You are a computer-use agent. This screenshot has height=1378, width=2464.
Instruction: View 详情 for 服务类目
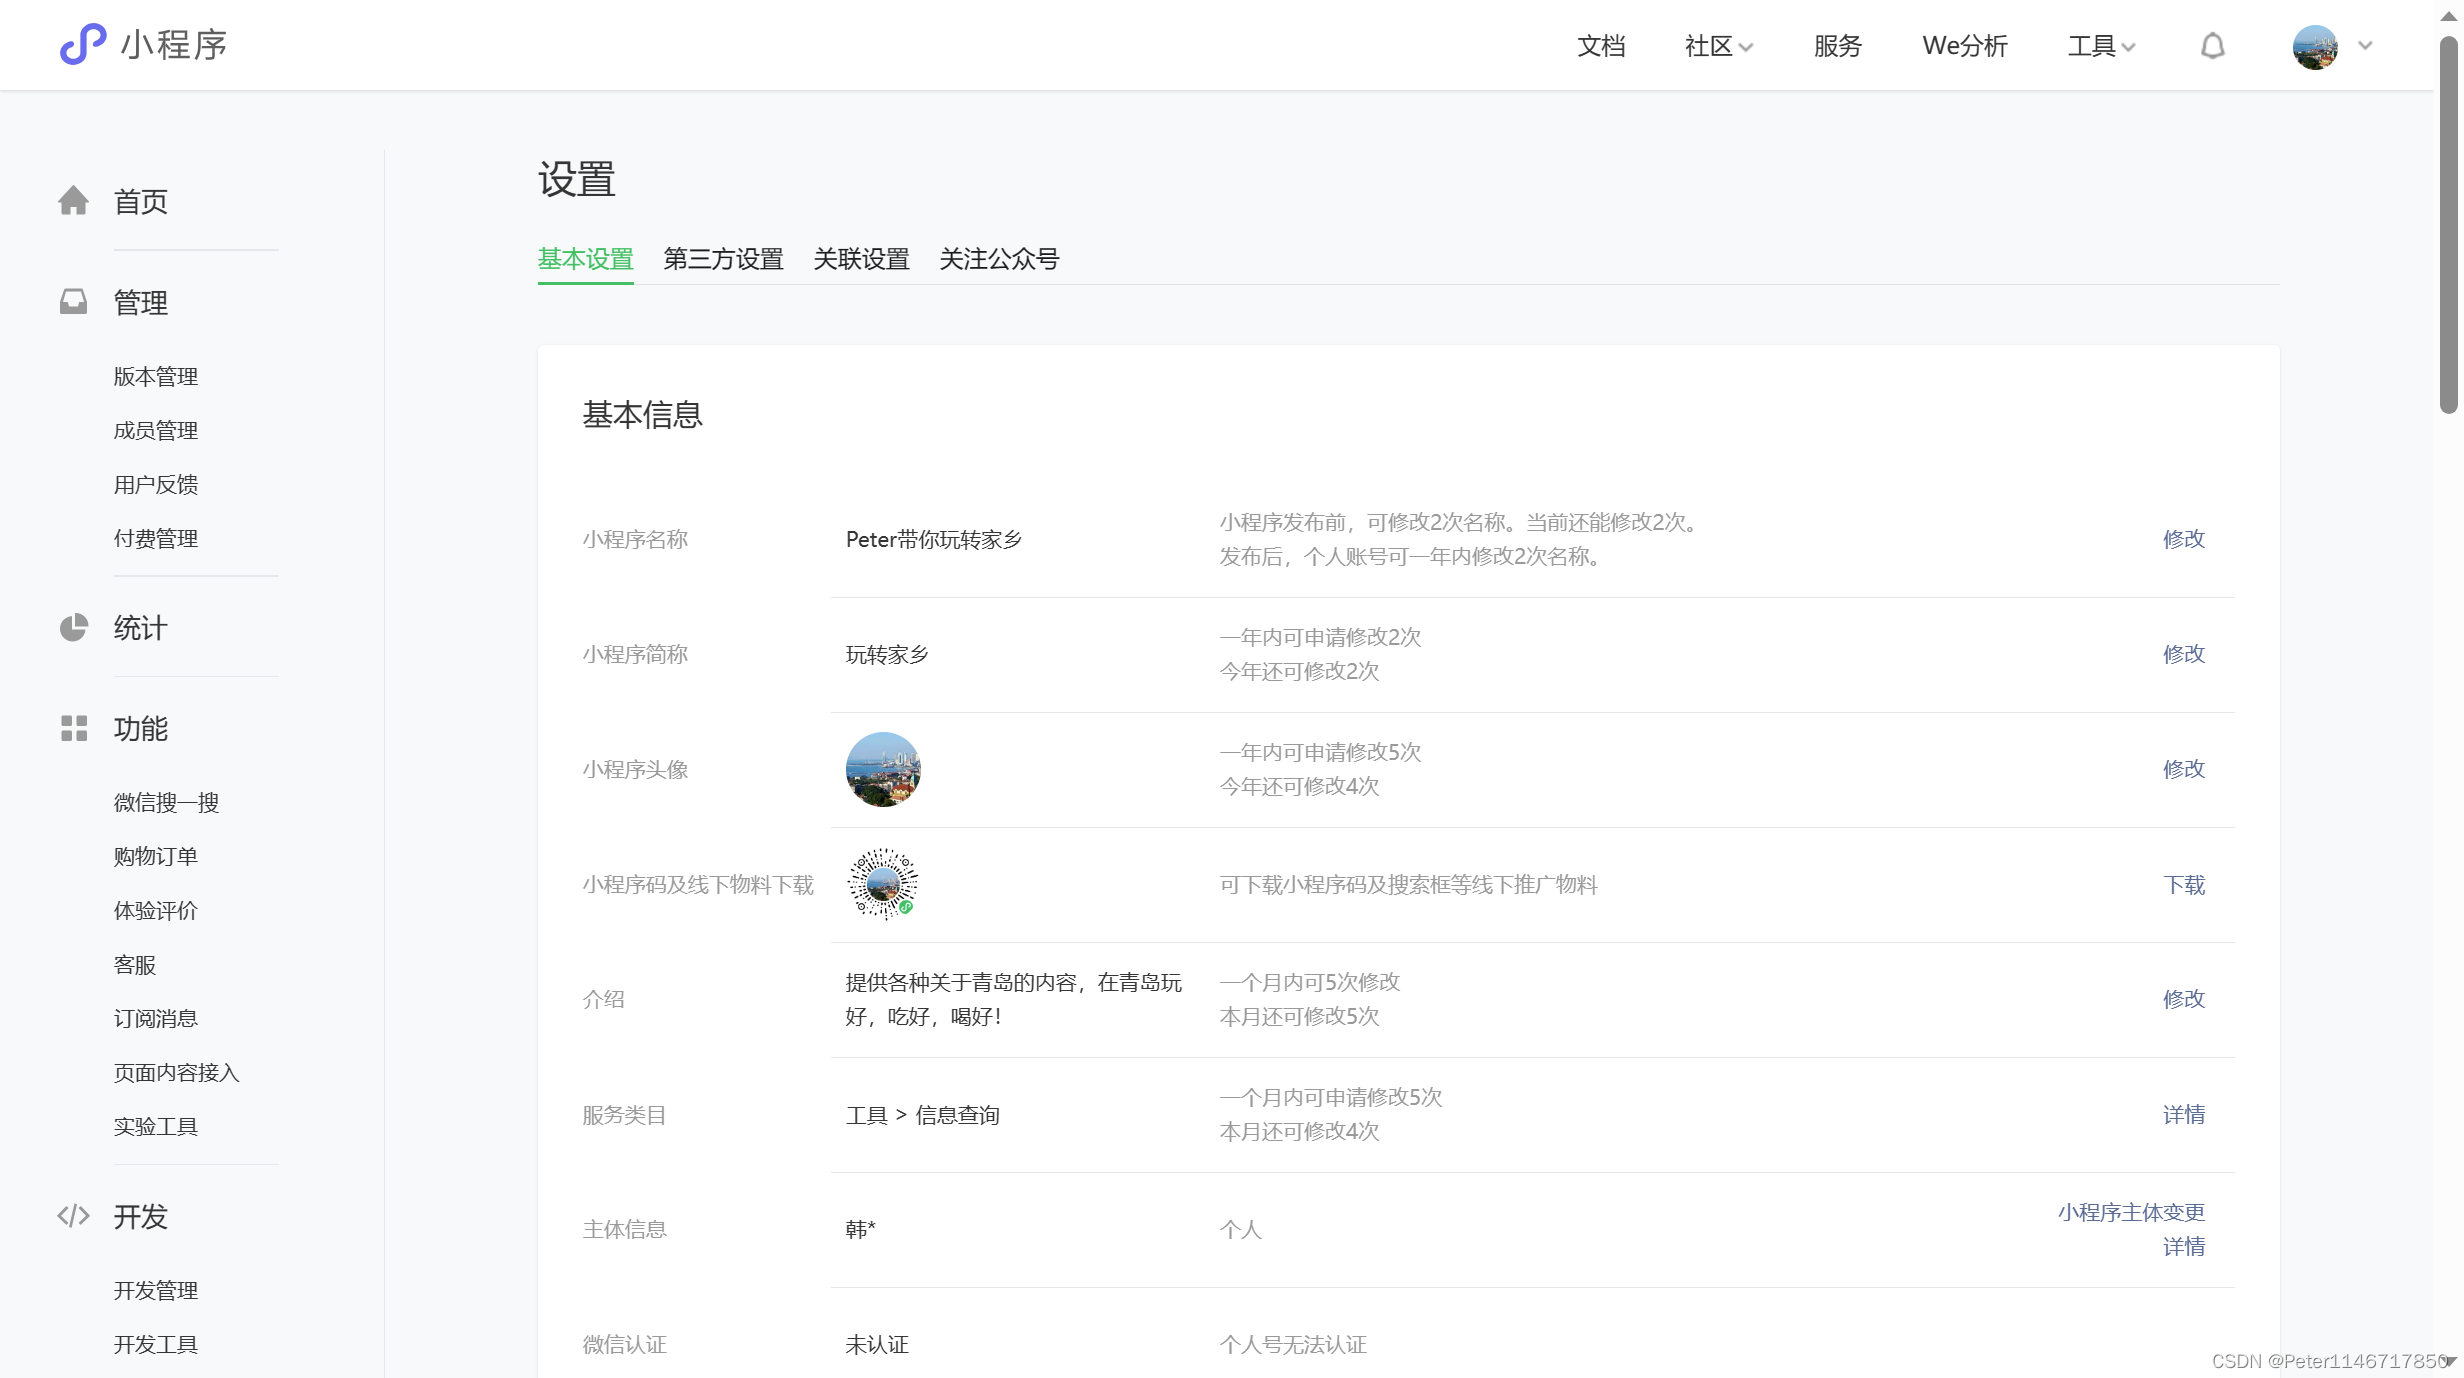(x=2184, y=1114)
